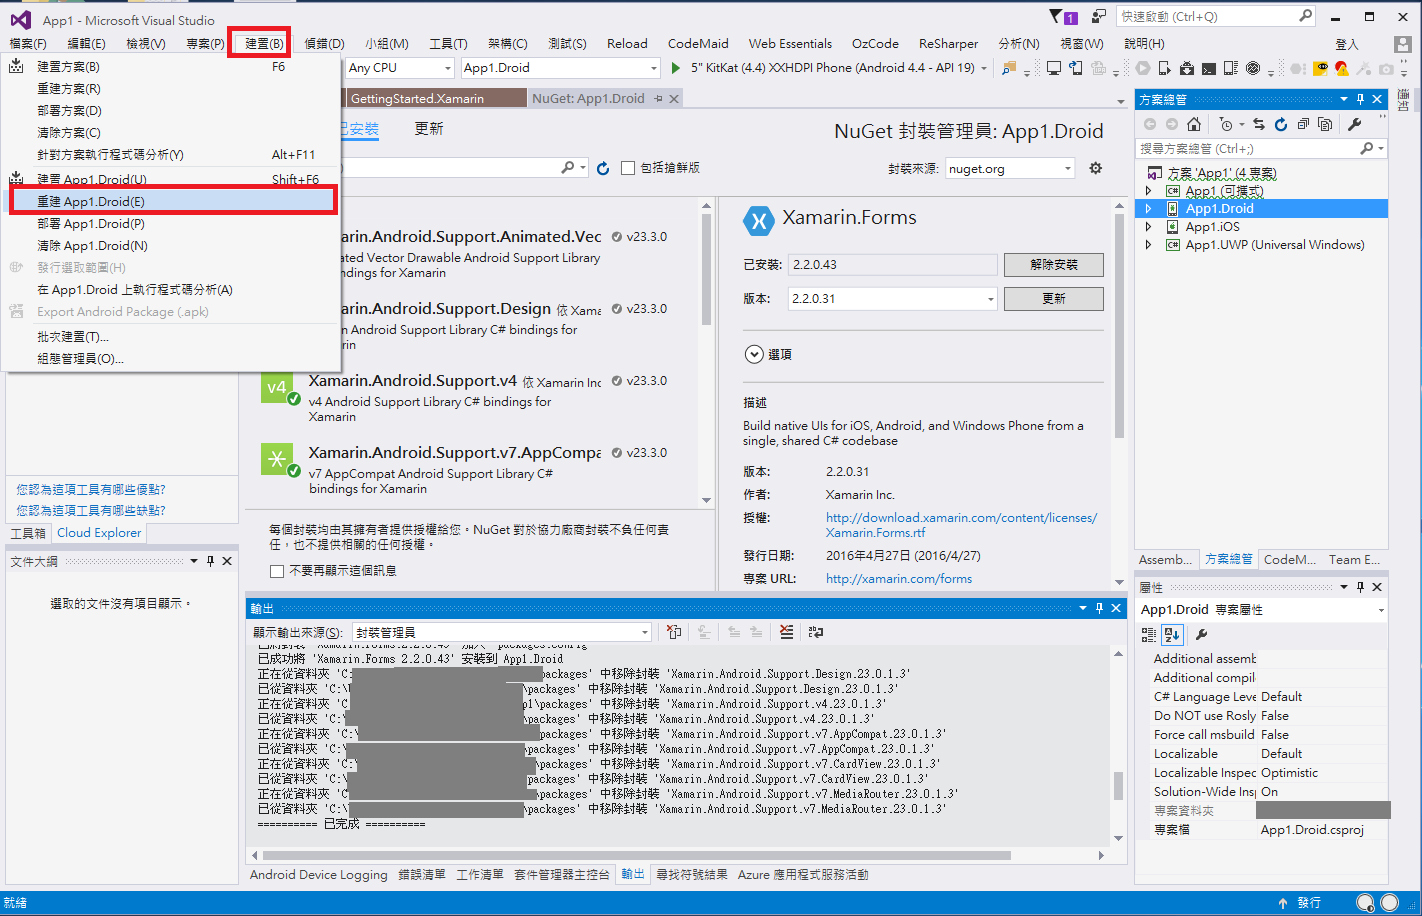1422x916 pixels.
Task: Choose 清除方案(C) menu entry
Action: point(172,133)
